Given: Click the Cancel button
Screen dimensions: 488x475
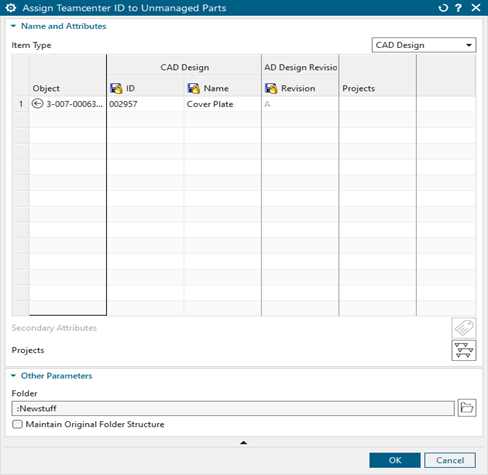Looking at the screenshot, I should tap(450, 460).
